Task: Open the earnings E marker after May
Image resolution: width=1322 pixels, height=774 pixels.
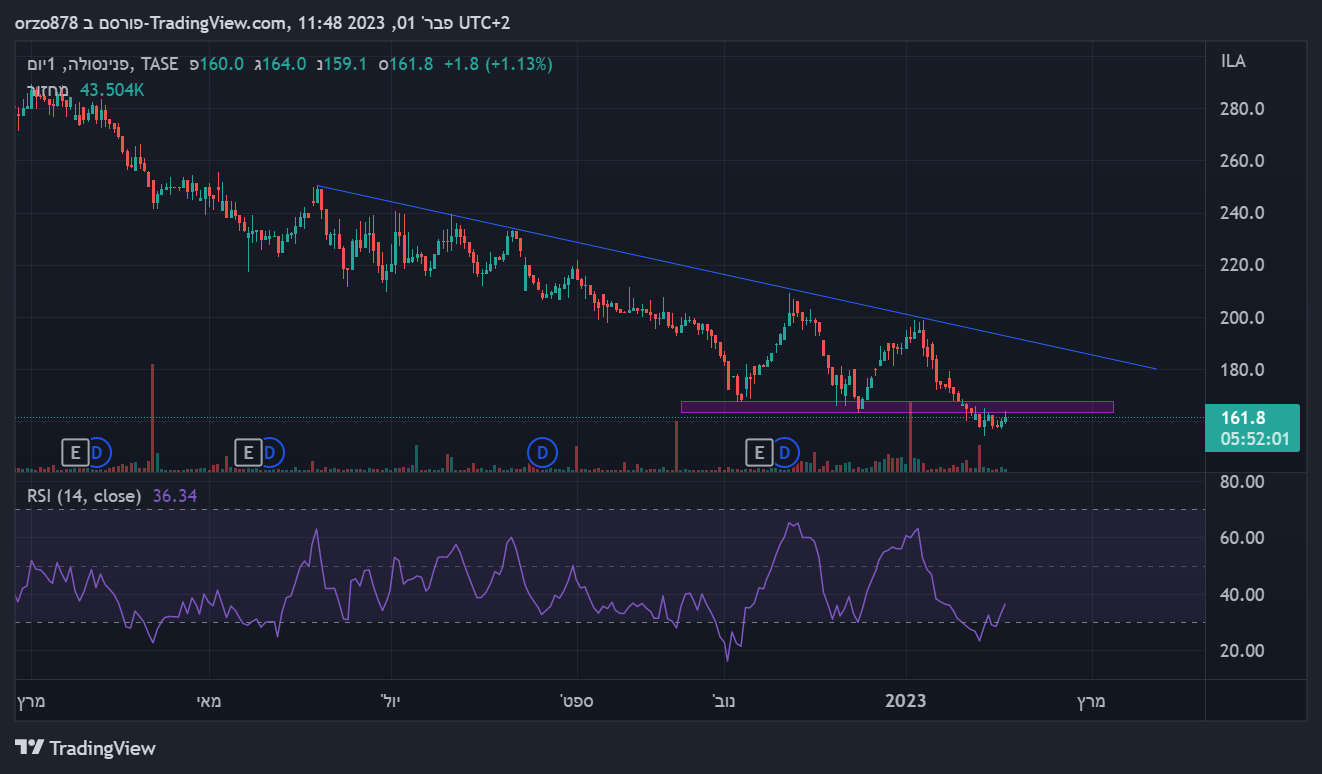Action: (x=247, y=453)
